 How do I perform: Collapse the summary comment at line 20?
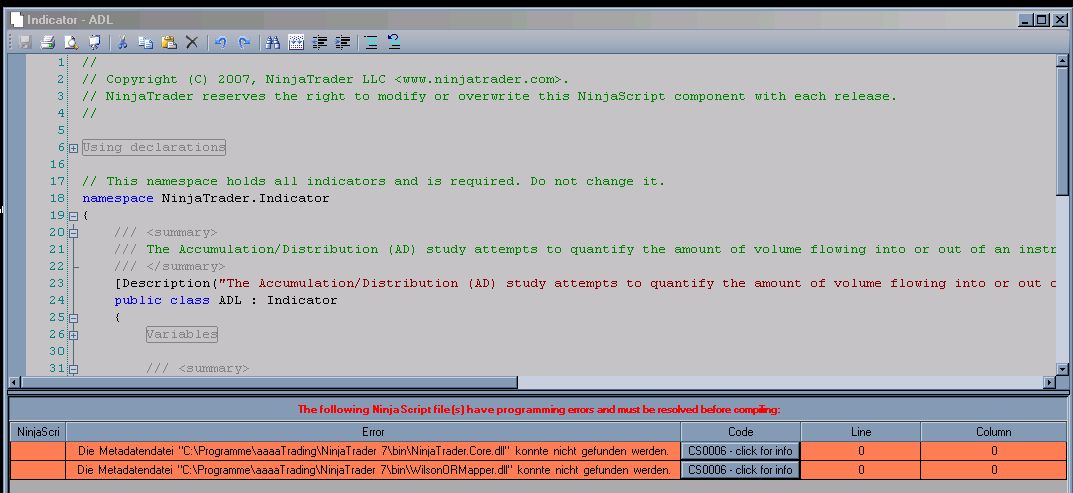tap(73, 233)
